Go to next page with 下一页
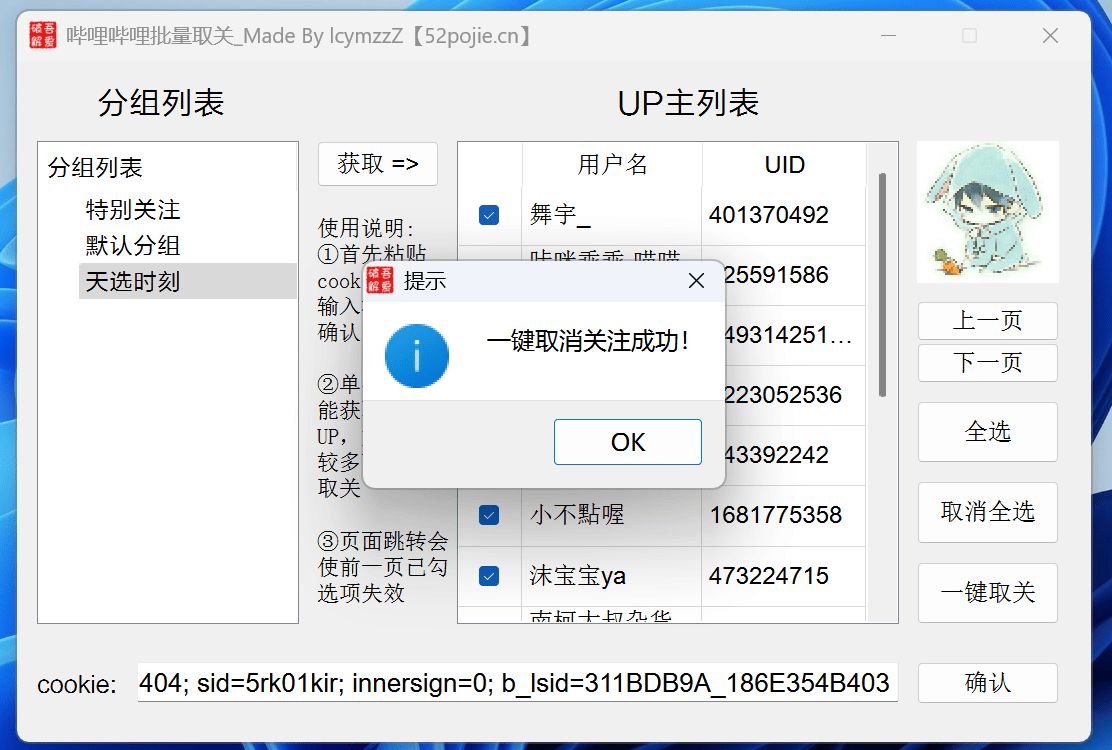Viewport: 1112px width, 750px height. point(987,363)
